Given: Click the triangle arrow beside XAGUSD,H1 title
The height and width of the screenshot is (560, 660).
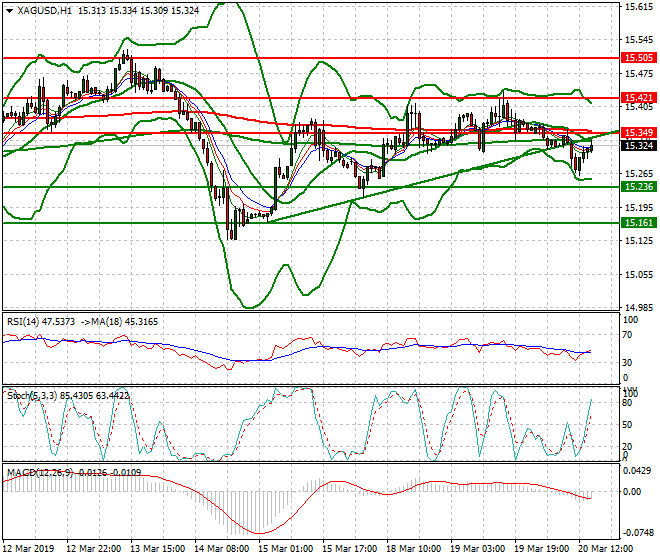Looking at the screenshot, I should (10, 11).
